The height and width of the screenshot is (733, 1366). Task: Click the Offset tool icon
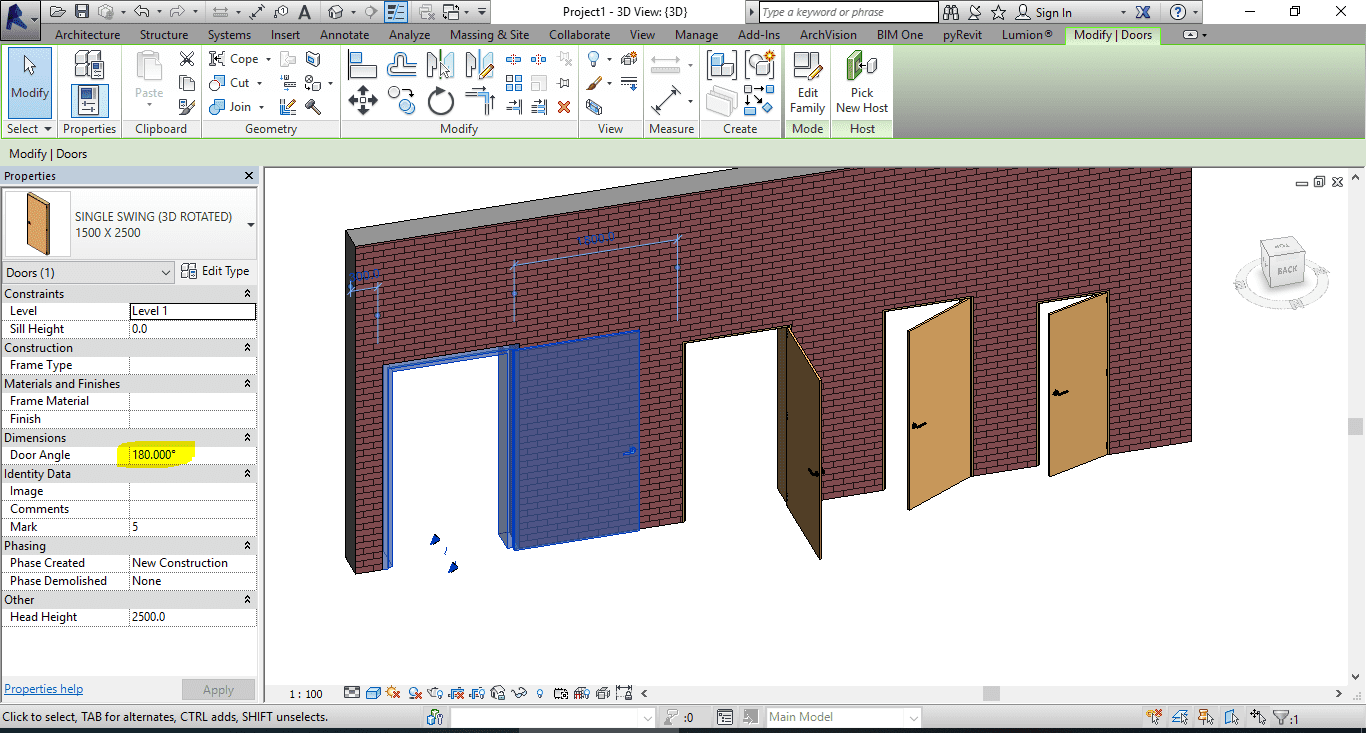point(402,65)
